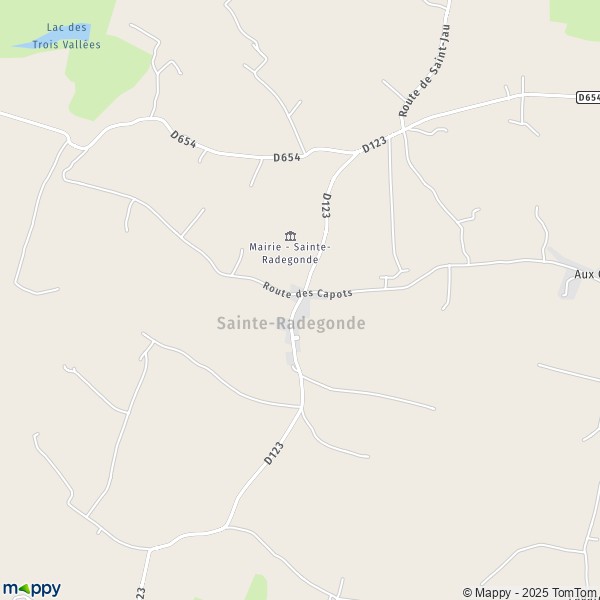This screenshot has width=600, height=600.
Task: Open the Mappy logo
Action: click(32, 589)
